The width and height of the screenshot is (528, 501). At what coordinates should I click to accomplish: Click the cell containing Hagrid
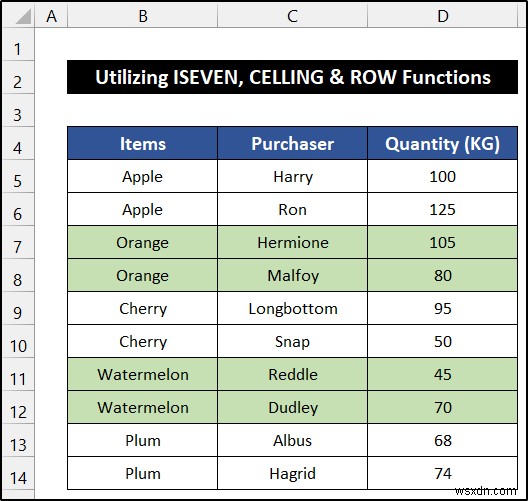pos(292,473)
